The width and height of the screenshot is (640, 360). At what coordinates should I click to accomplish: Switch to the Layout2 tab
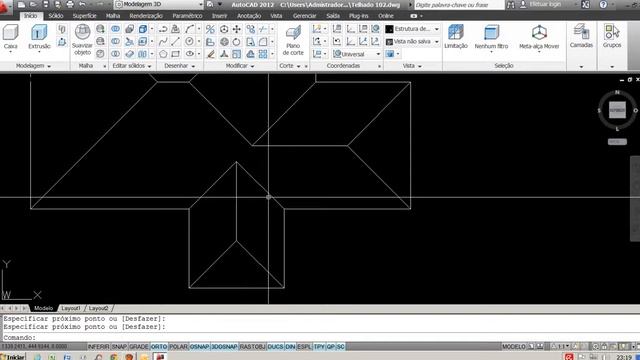(x=98, y=308)
